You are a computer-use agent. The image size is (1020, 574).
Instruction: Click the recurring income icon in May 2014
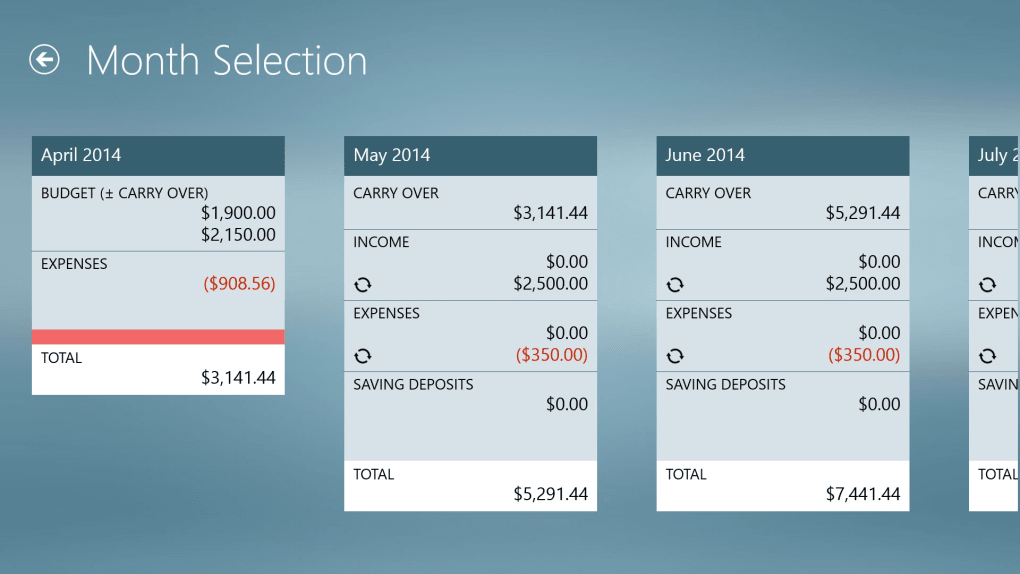(x=363, y=285)
